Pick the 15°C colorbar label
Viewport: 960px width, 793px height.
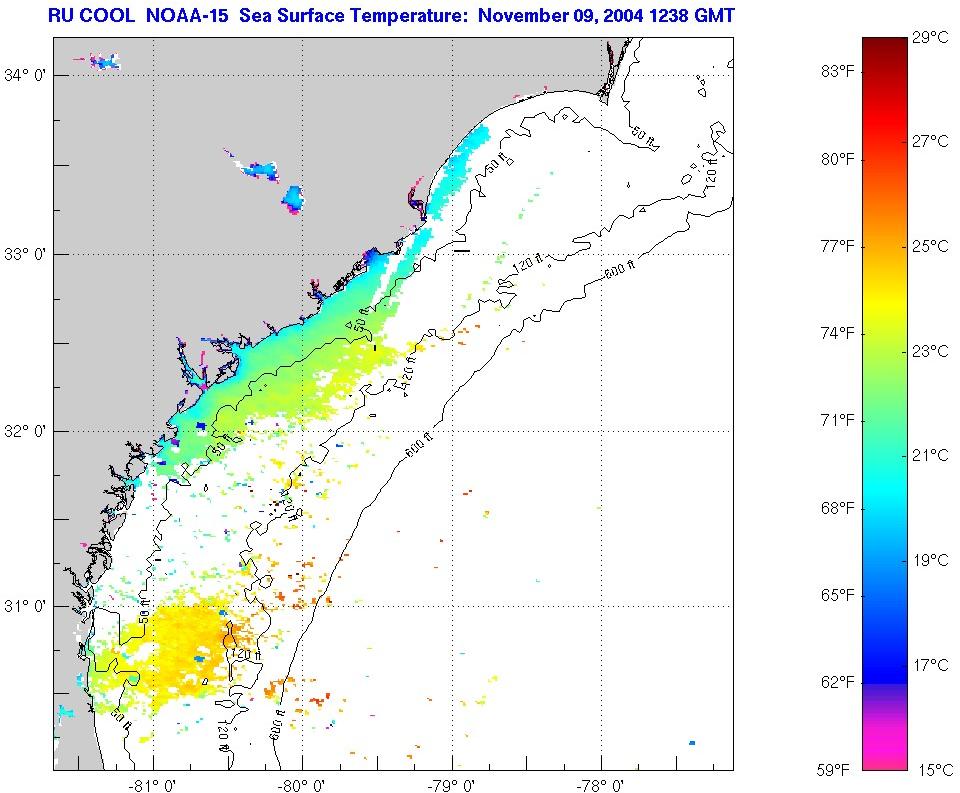(x=935, y=770)
